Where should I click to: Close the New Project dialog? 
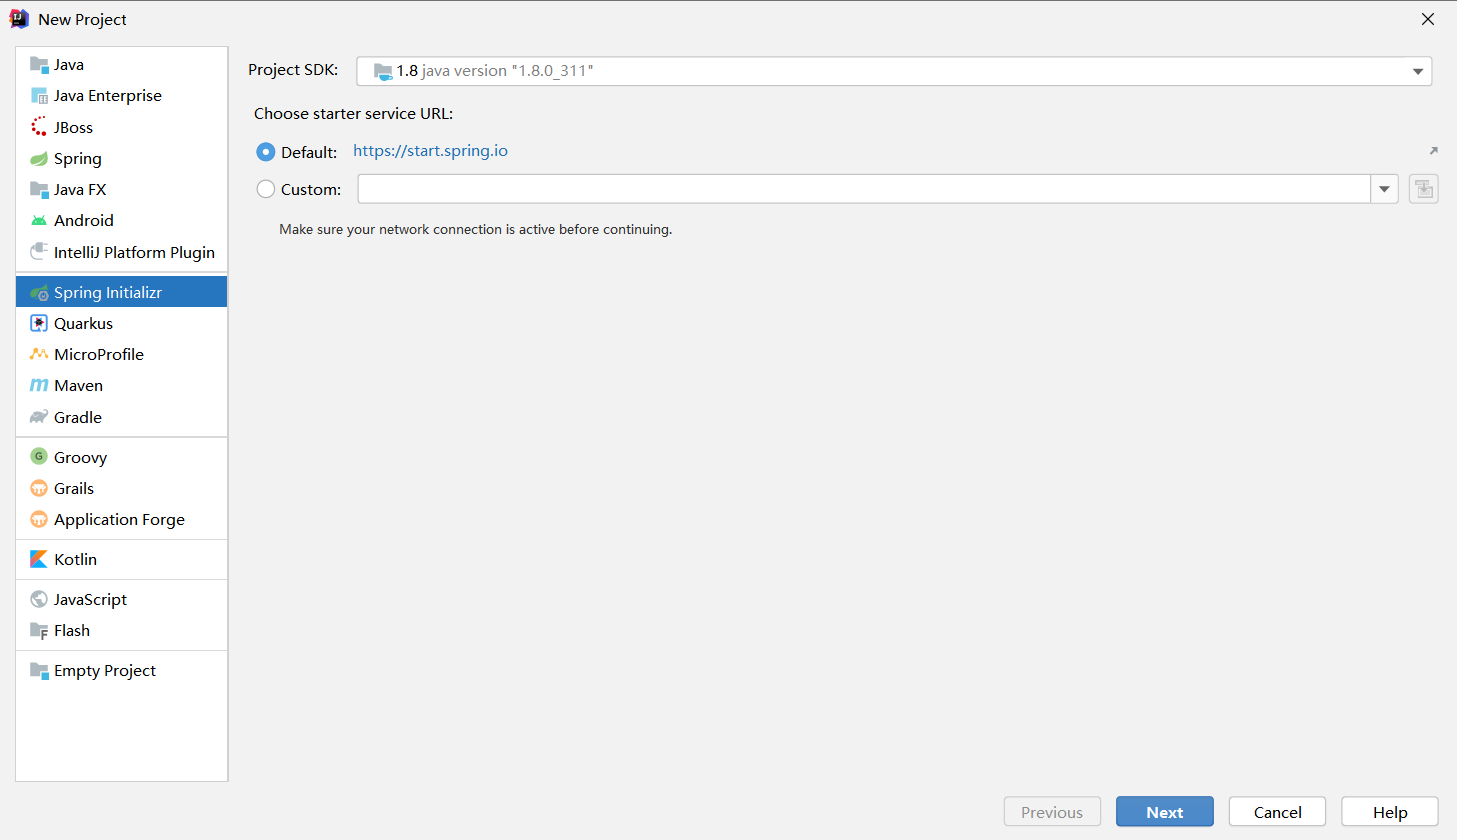pyautogui.click(x=1428, y=19)
